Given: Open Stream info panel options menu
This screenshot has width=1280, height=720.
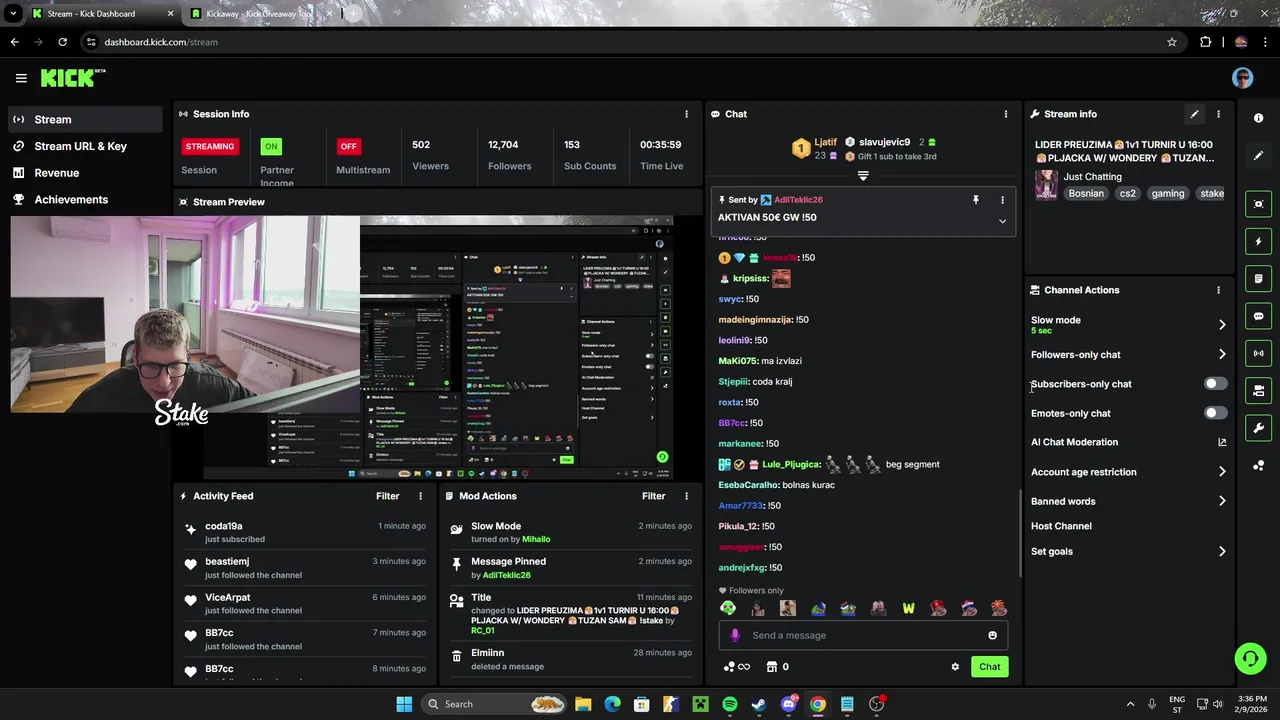Looking at the screenshot, I should click(1218, 114).
